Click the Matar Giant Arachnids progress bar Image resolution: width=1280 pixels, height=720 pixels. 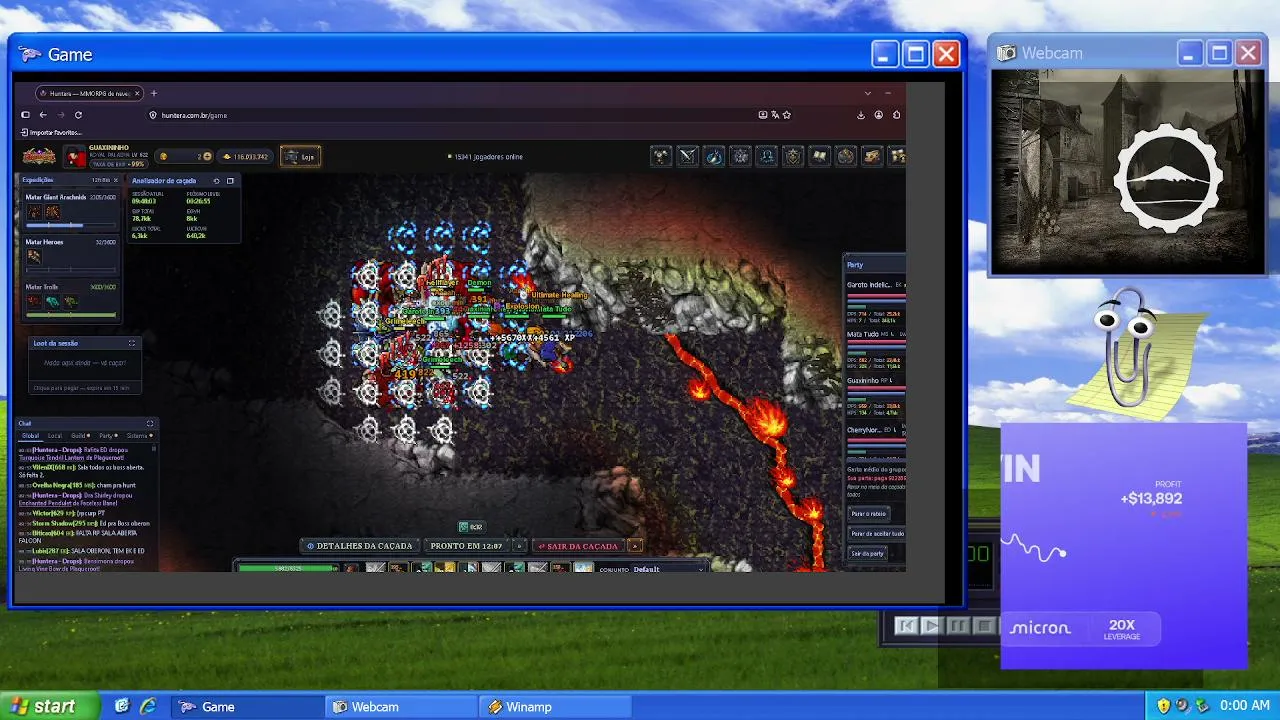click(70, 225)
